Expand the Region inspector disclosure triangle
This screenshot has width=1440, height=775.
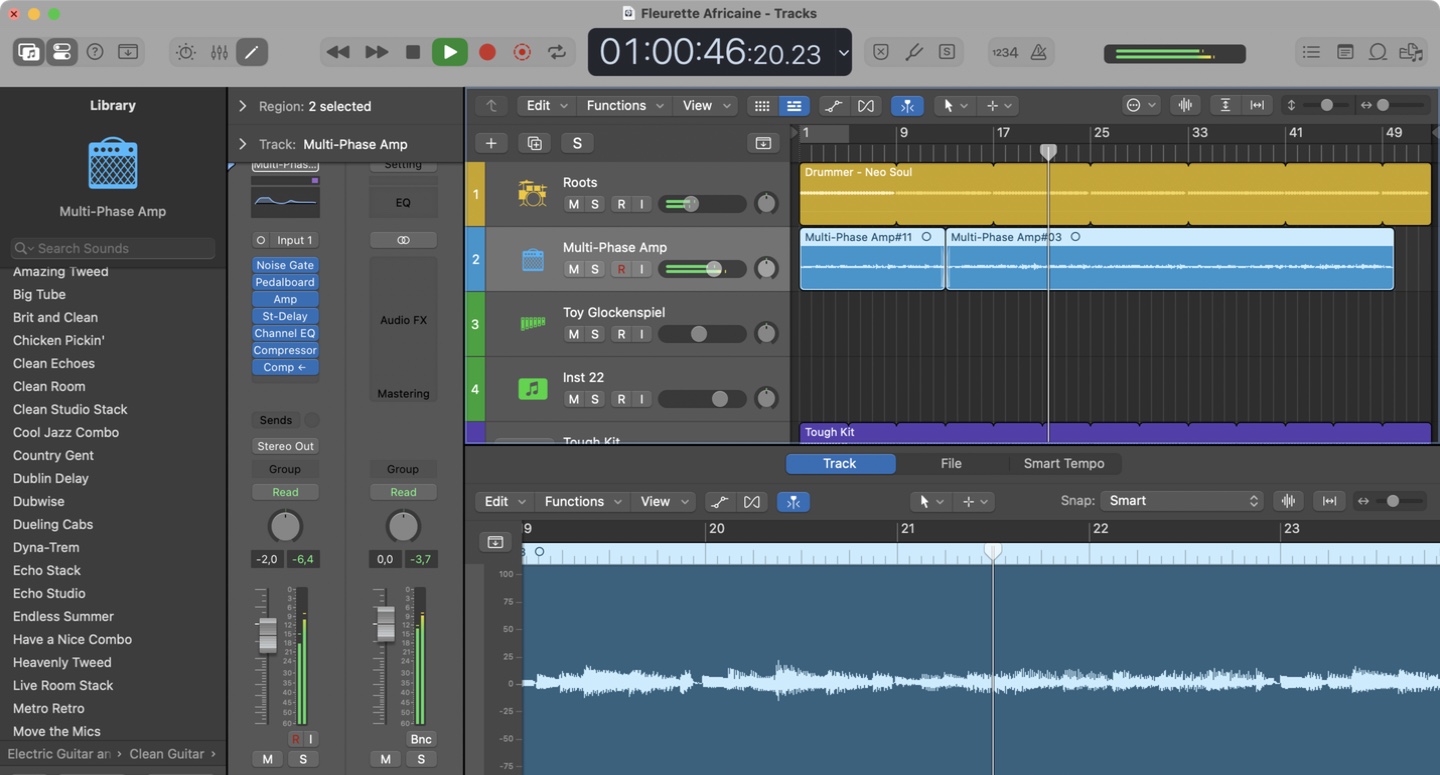pyautogui.click(x=242, y=106)
